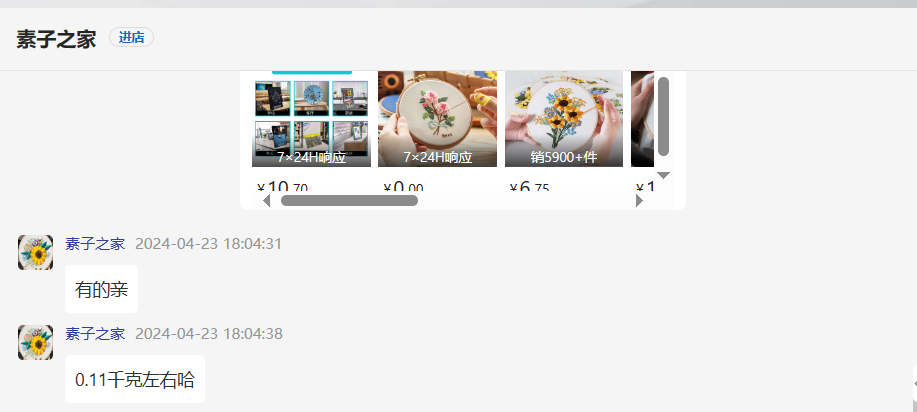917x412 pixels.
Task: Click the 进店 button beside shop name
Action: pyautogui.click(x=132, y=37)
